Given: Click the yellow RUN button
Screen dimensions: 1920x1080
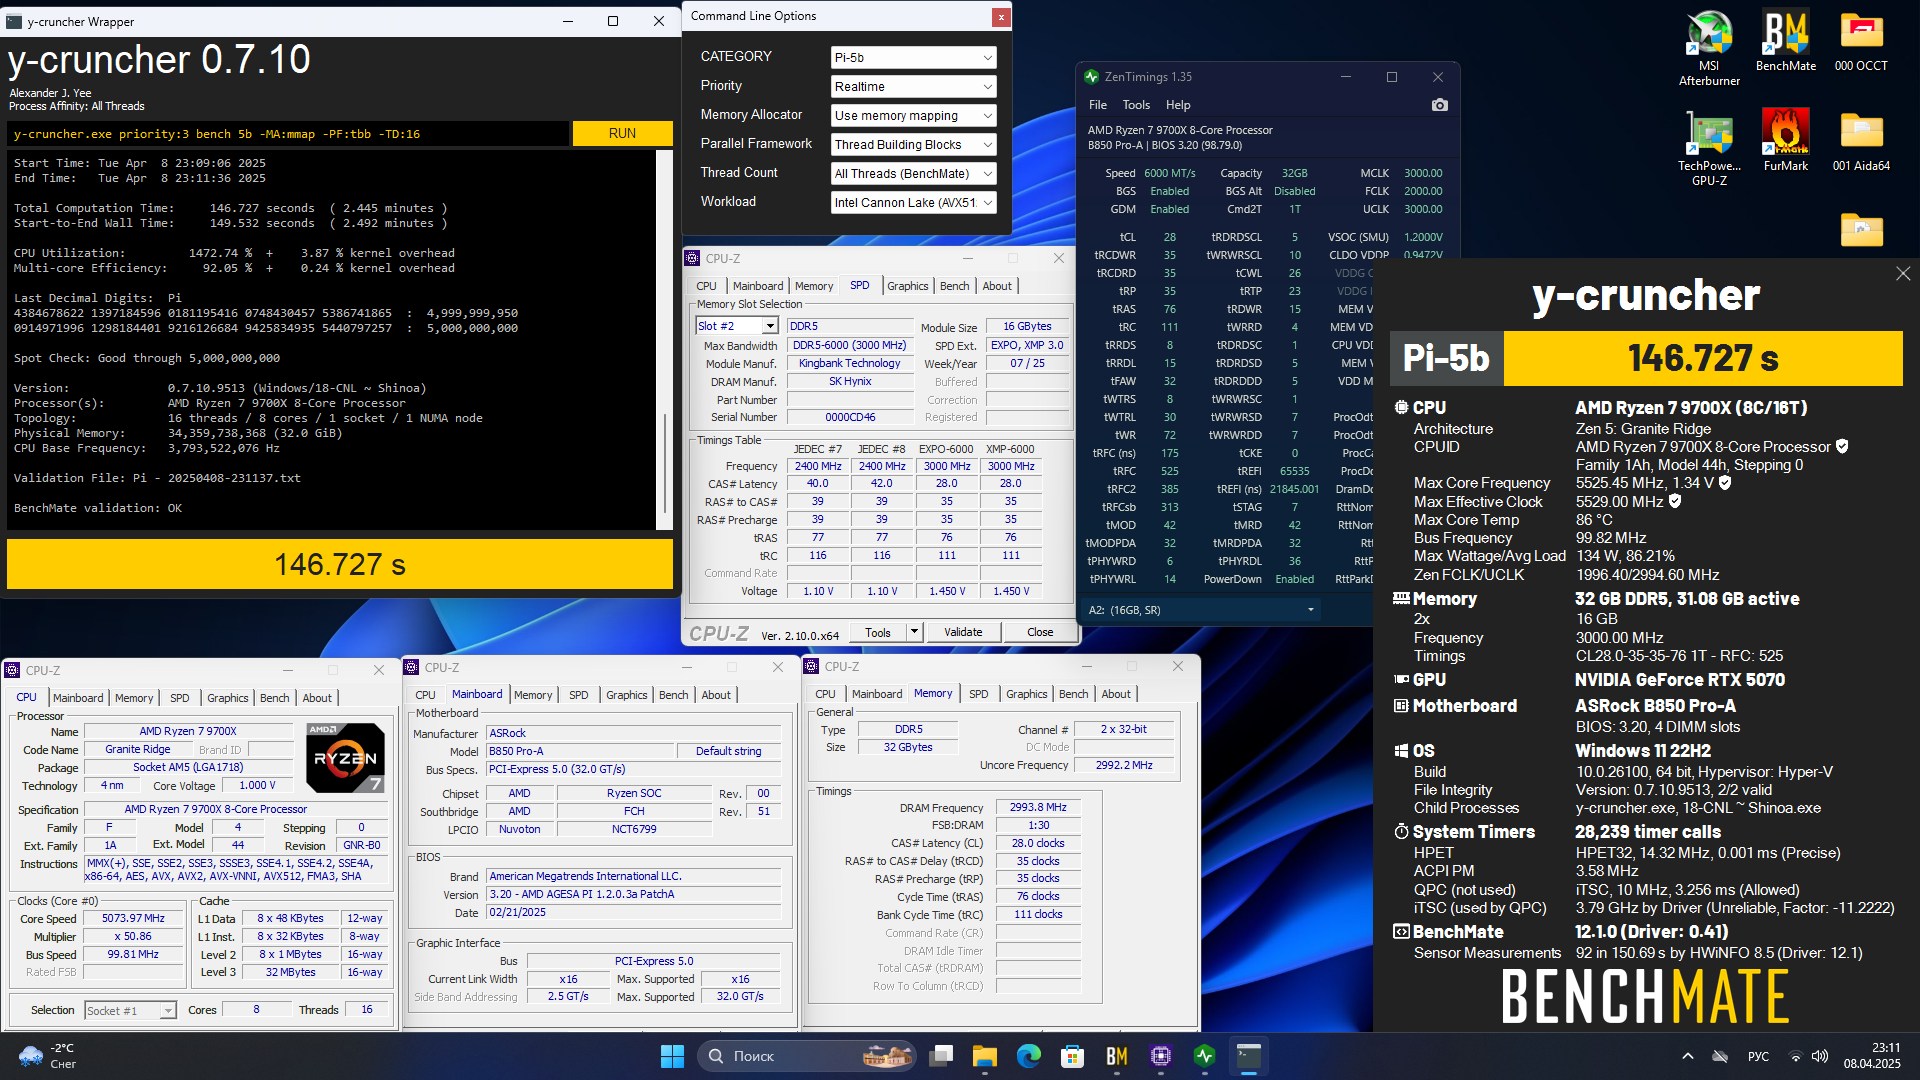Looking at the screenshot, I should tap(622, 133).
